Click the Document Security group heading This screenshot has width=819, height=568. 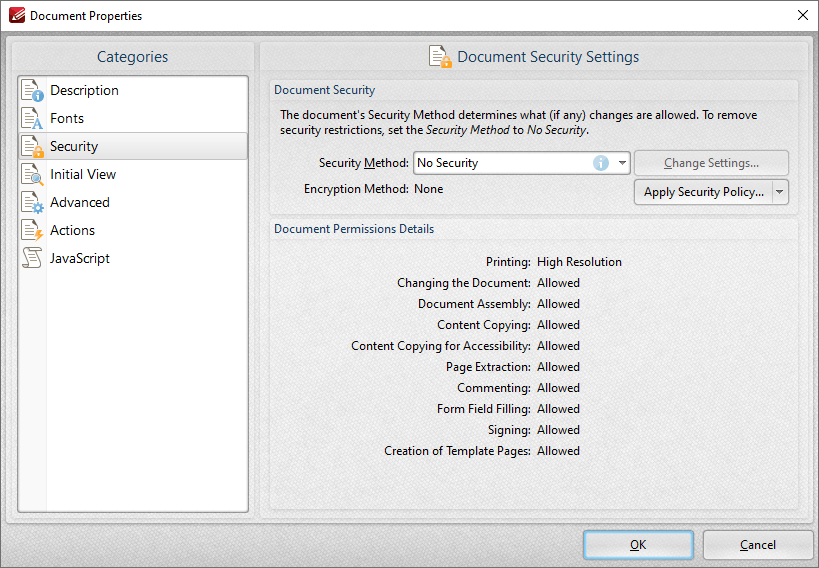click(x=325, y=90)
